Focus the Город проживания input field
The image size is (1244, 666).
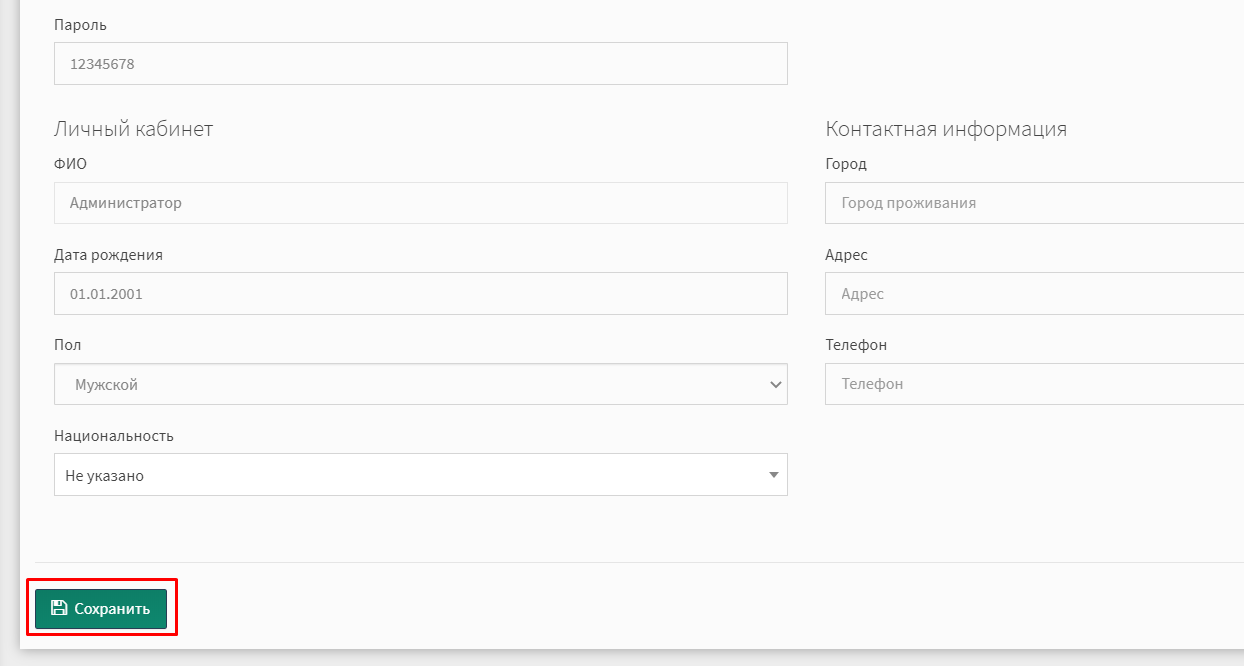tap(1034, 203)
